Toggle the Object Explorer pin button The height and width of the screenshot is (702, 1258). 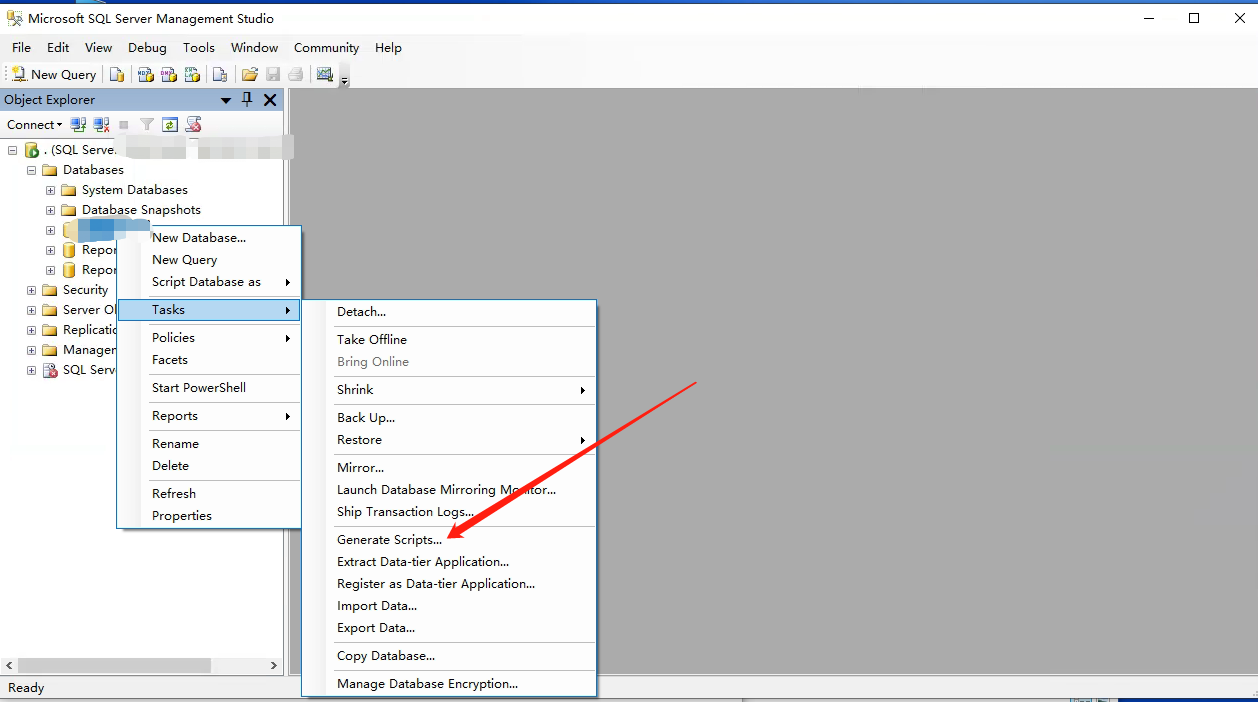point(245,99)
